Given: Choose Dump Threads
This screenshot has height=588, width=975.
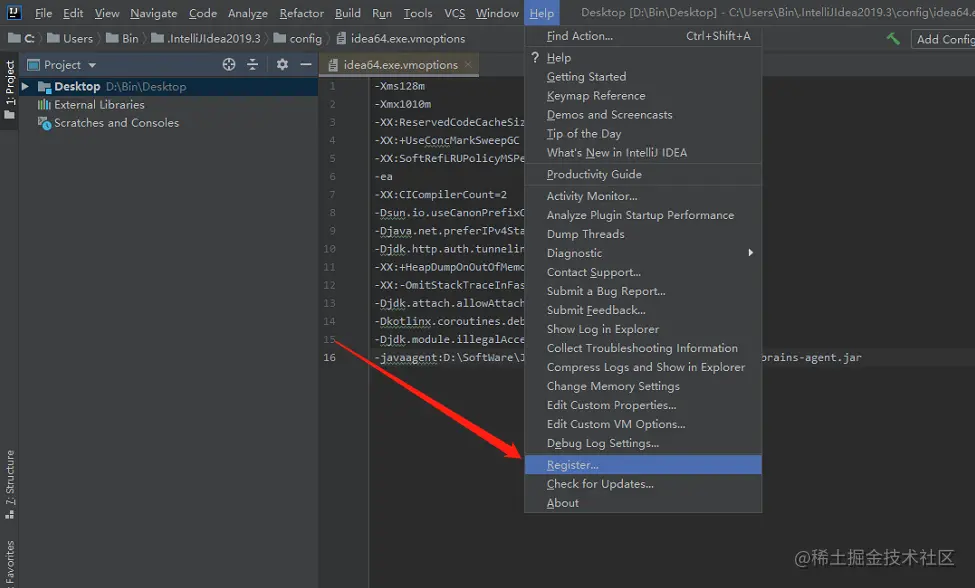Looking at the screenshot, I should click(643, 234).
